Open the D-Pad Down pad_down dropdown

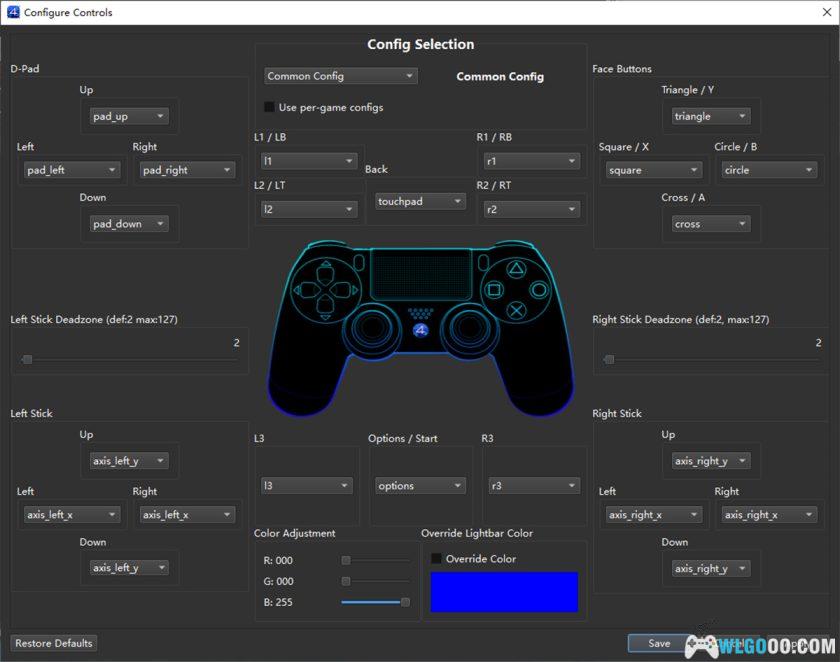[x=130, y=223]
